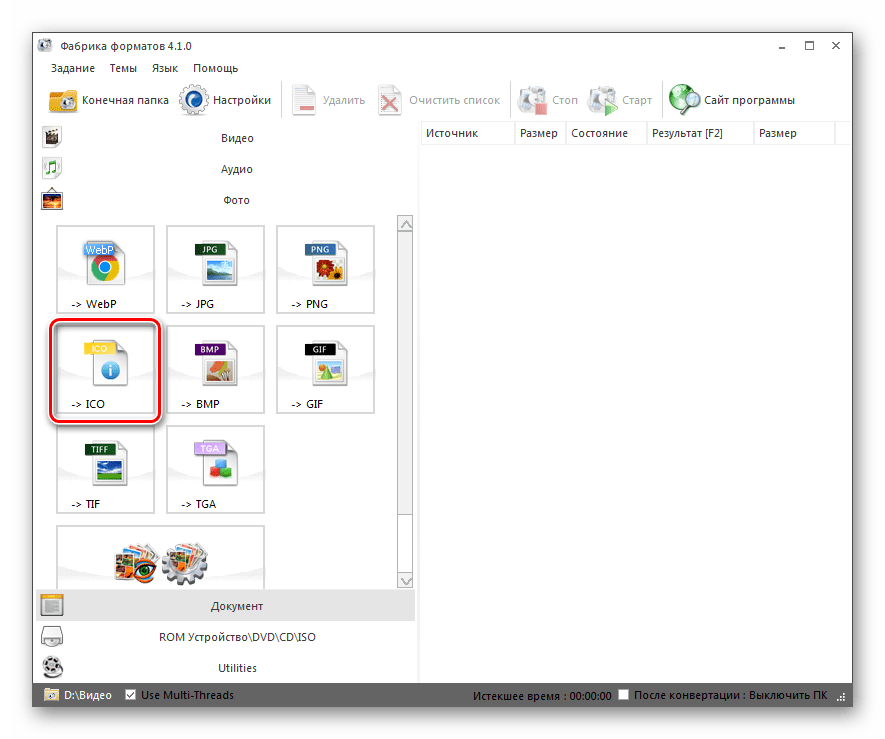Click the Результат [F2] column header

pyautogui.click(x=700, y=133)
